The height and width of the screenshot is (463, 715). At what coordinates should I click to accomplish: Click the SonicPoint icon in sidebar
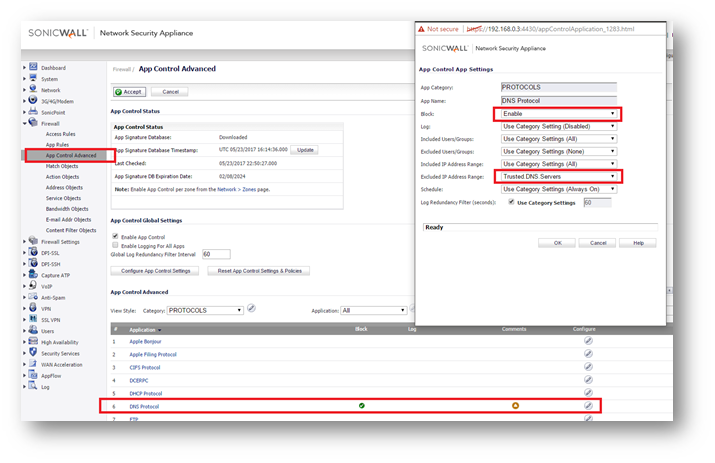(x=33, y=111)
